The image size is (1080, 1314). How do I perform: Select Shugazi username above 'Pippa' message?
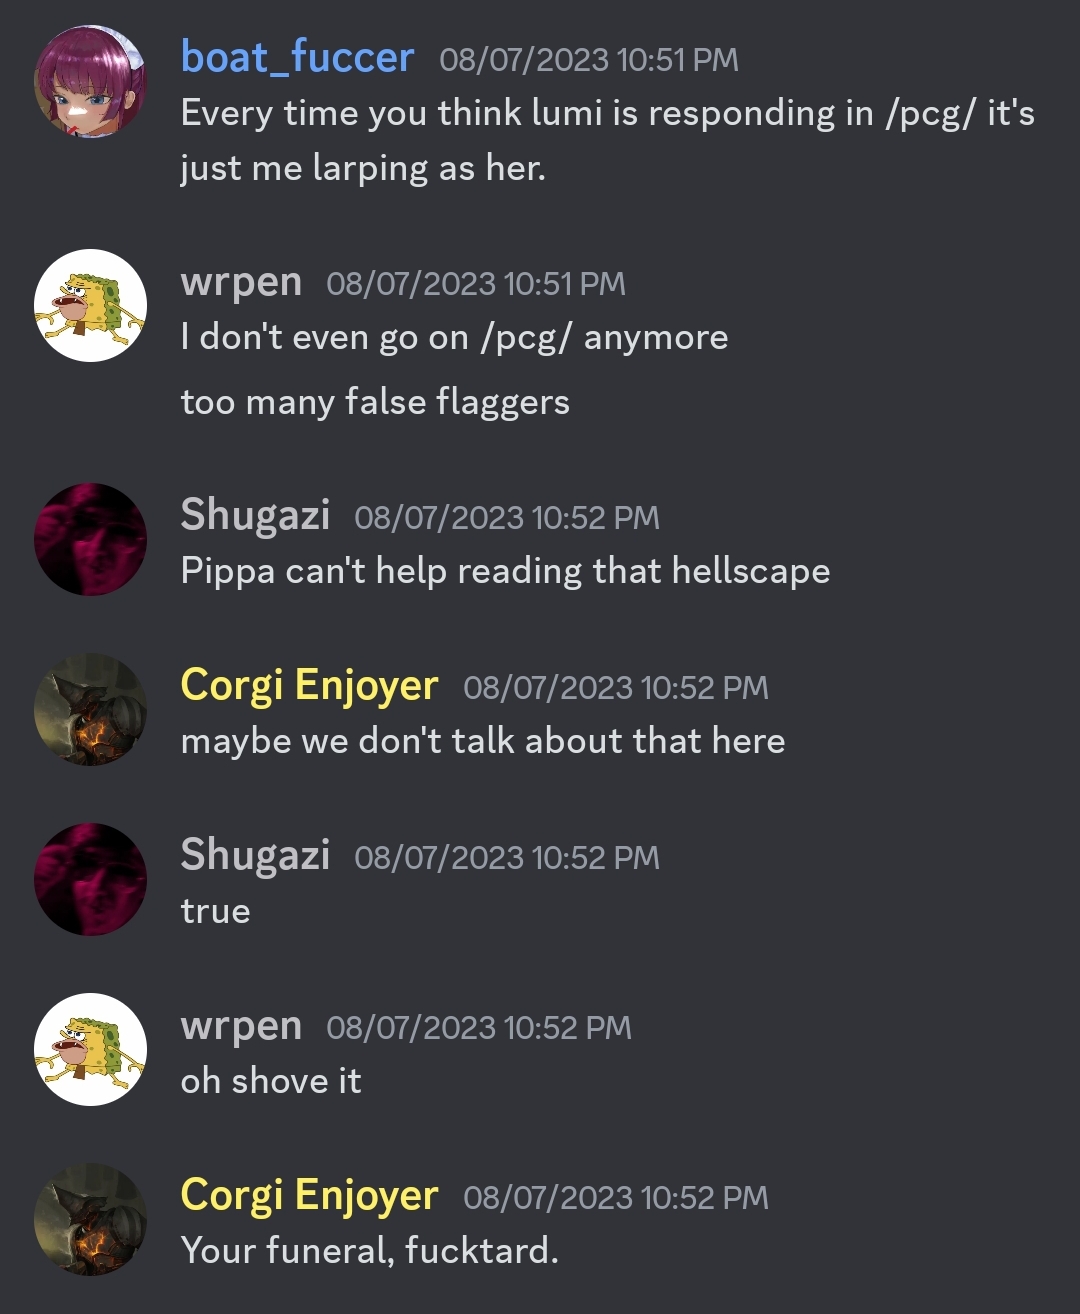(x=255, y=516)
